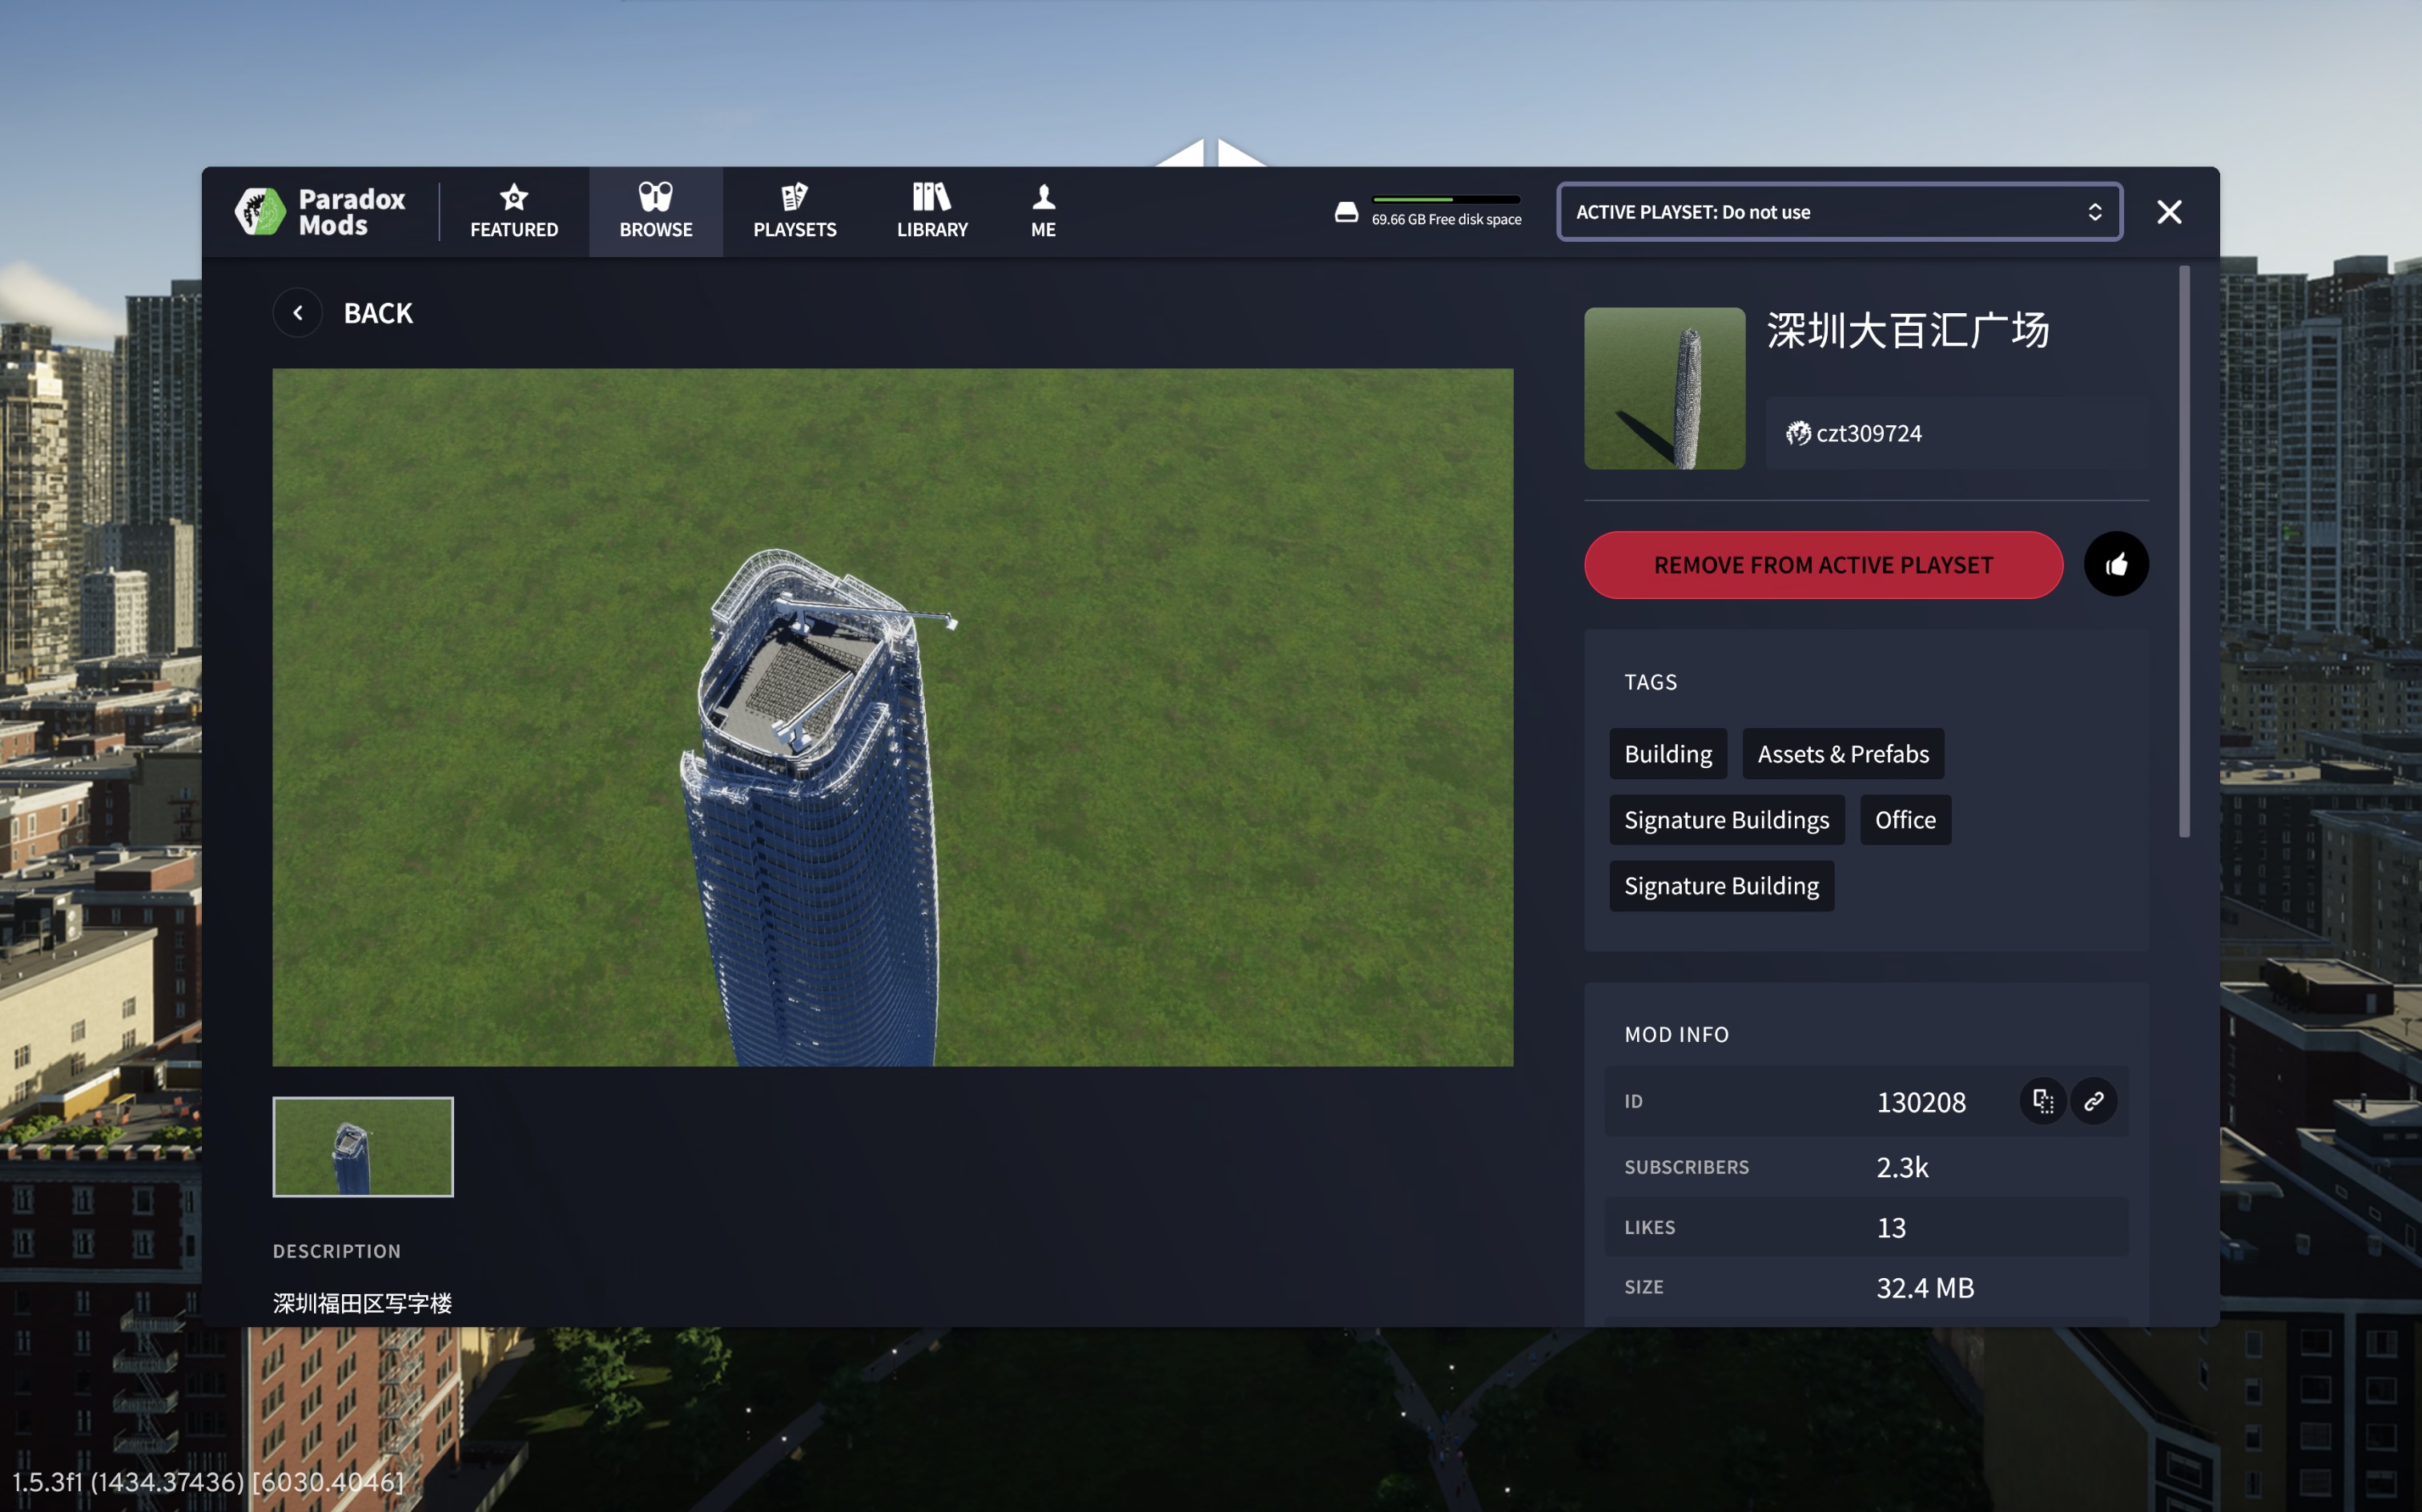Viewport: 2422px width, 1512px height.
Task: Close the Paradox Mods window
Action: [2169, 212]
